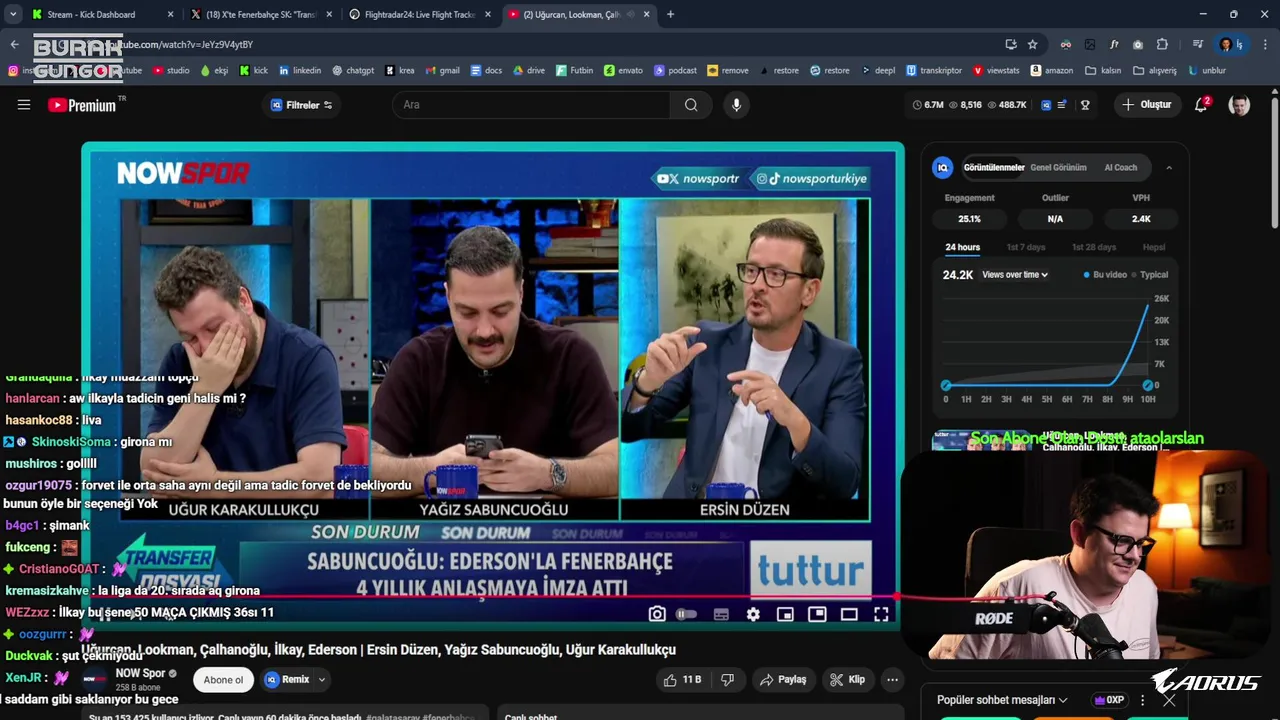The height and width of the screenshot is (720, 1280).
Task: Click the 0XP chat points badge
Action: pyautogui.click(x=1109, y=700)
